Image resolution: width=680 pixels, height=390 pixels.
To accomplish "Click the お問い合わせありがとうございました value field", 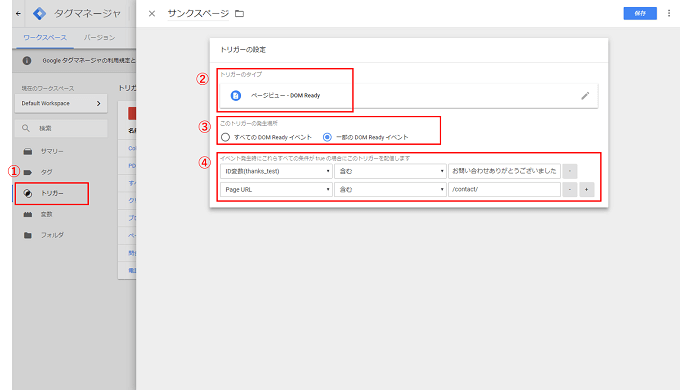I will click(x=504, y=171).
